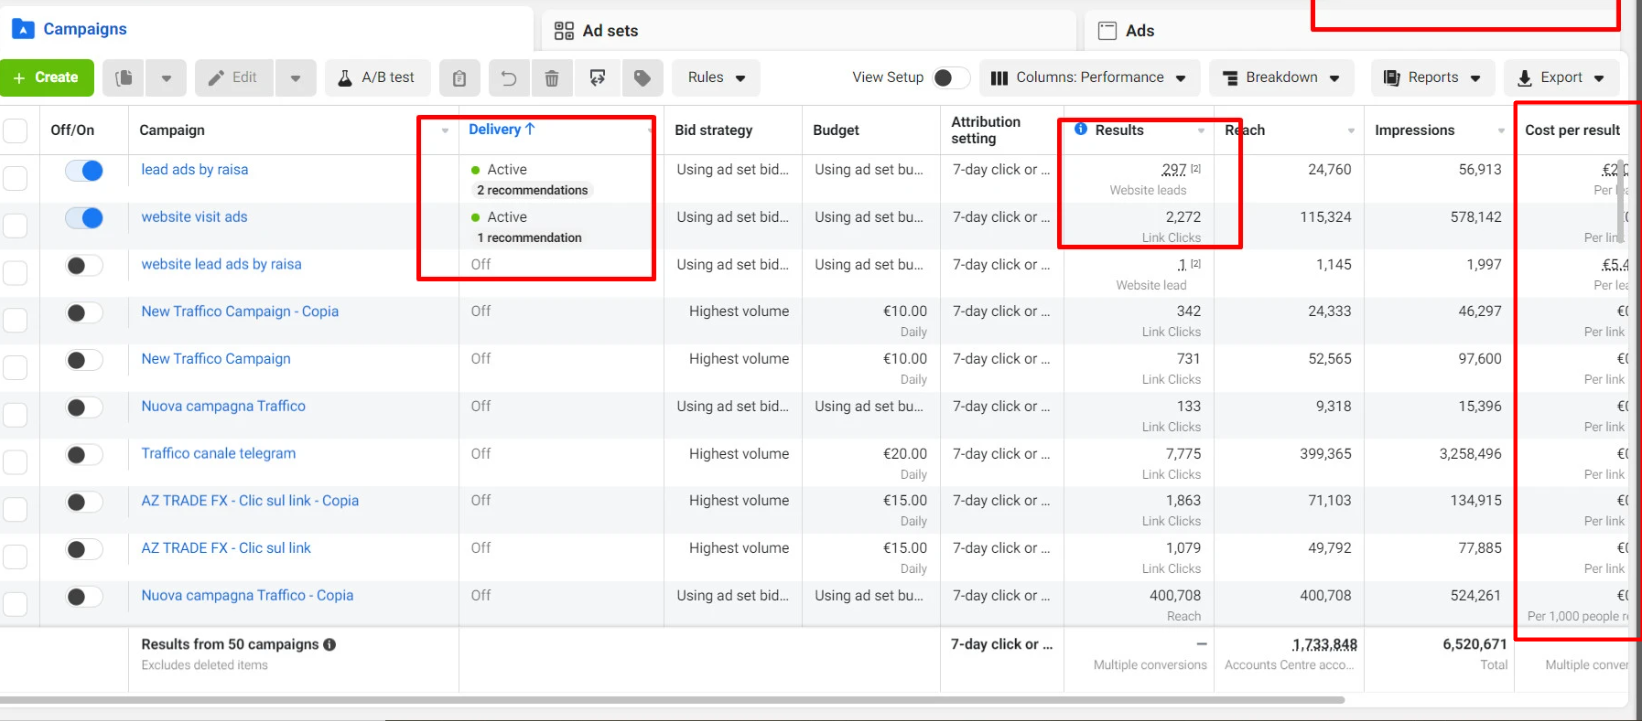Switch to the Ads tab
The image size is (1642, 721).
[1138, 31]
